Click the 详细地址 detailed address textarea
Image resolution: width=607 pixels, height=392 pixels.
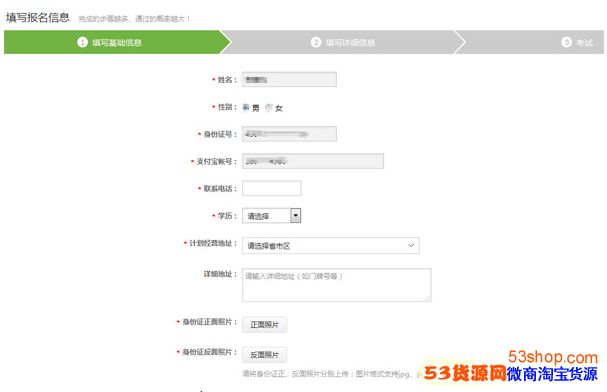pyautogui.click(x=336, y=285)
